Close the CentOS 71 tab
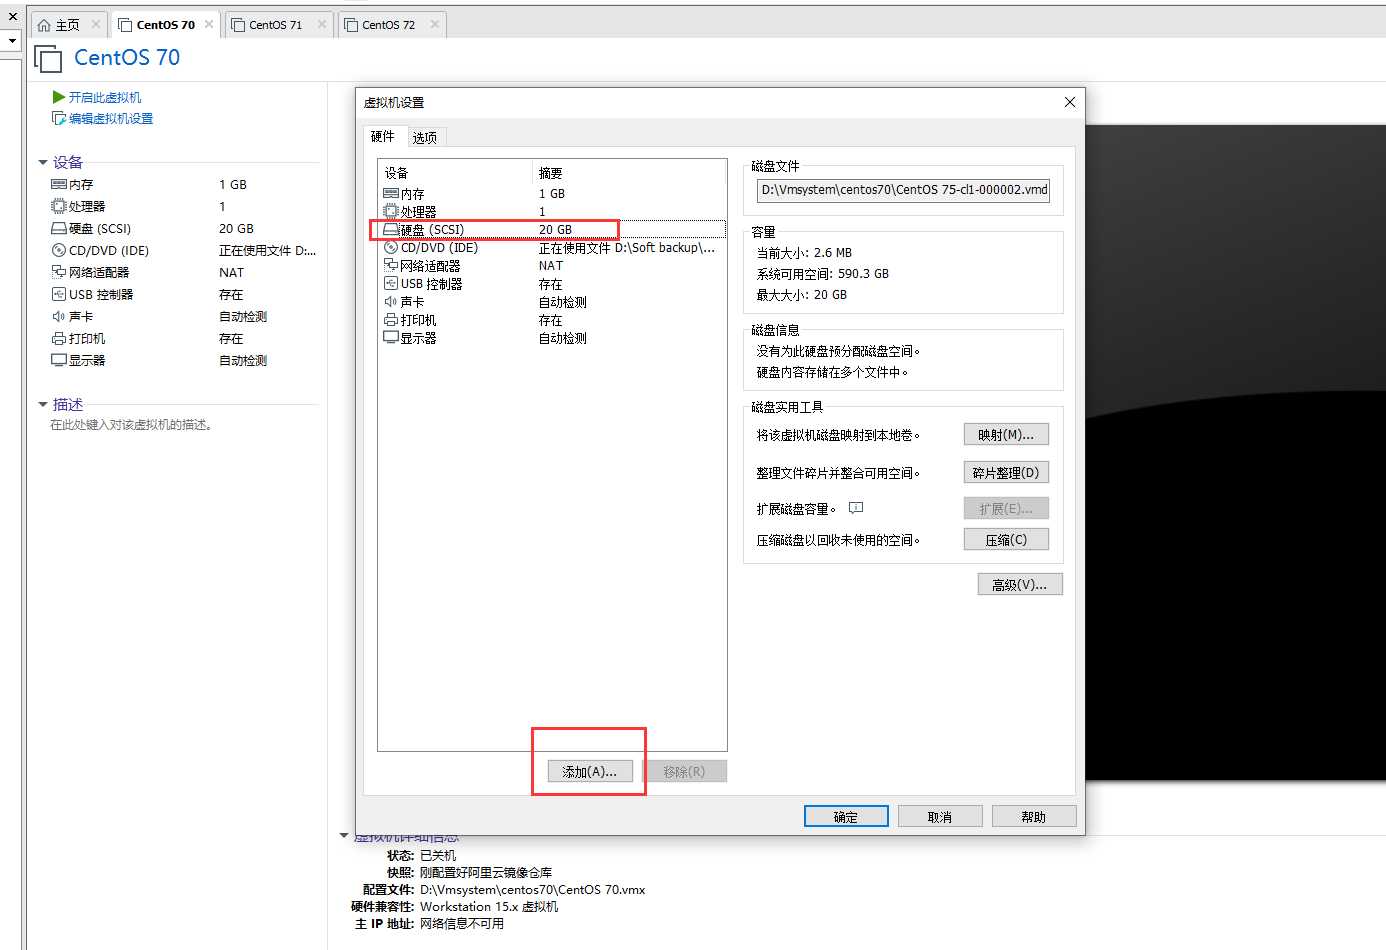The image size is (1386, 950). click(x=321, y=24)
